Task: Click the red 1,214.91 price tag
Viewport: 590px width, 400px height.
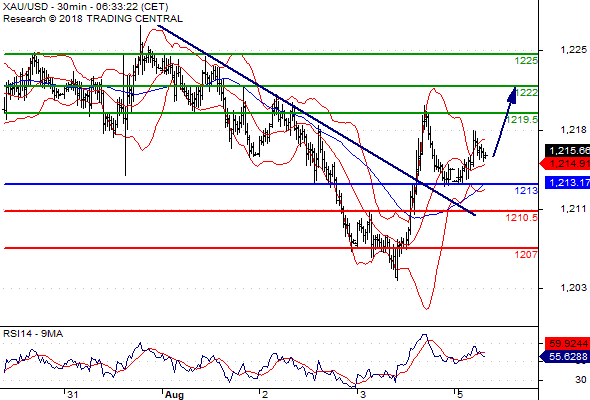Action: (565, 164)
